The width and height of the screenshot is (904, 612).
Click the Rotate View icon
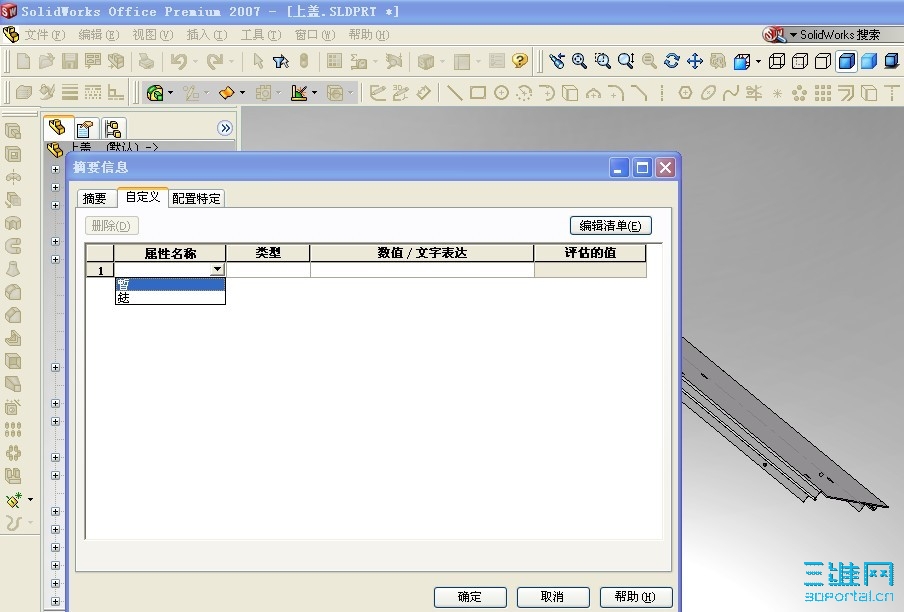[672, 61]
